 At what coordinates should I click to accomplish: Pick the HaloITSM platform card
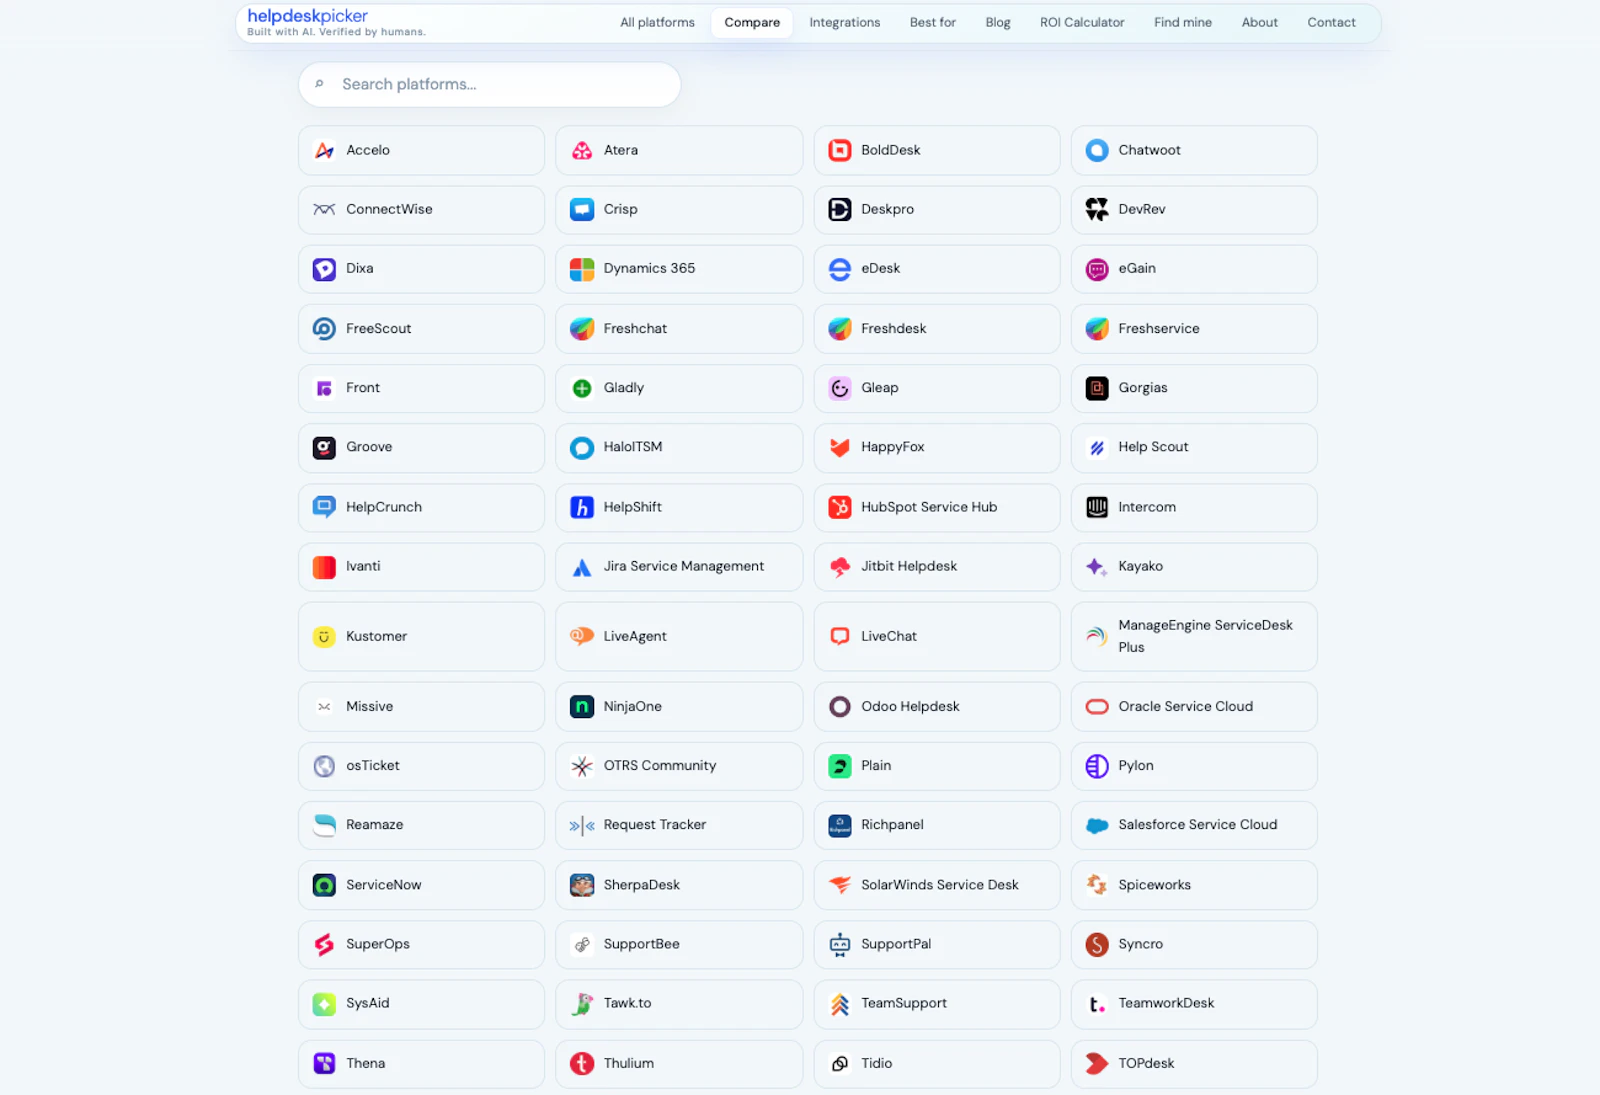click(x=679, y=447)
